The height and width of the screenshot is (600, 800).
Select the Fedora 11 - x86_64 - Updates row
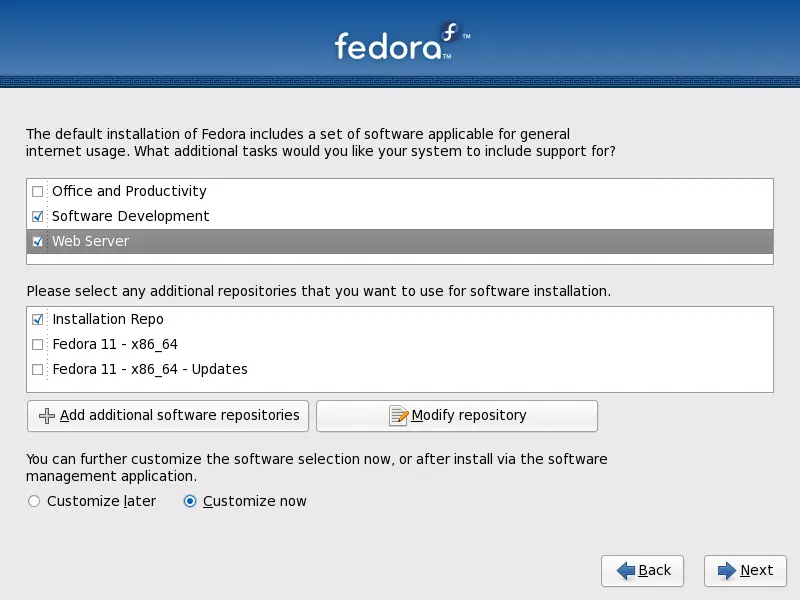[400, 369]
